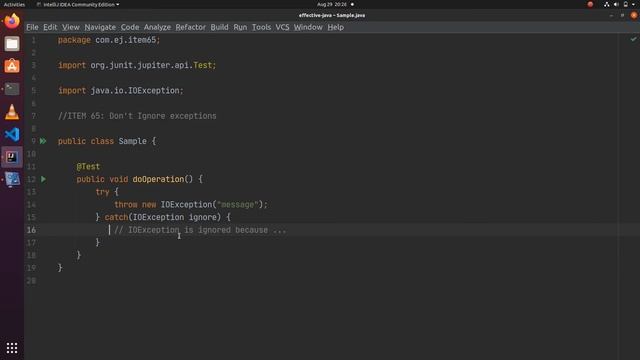
Task: Click Activities in the top bar
Action: (14, 4)
